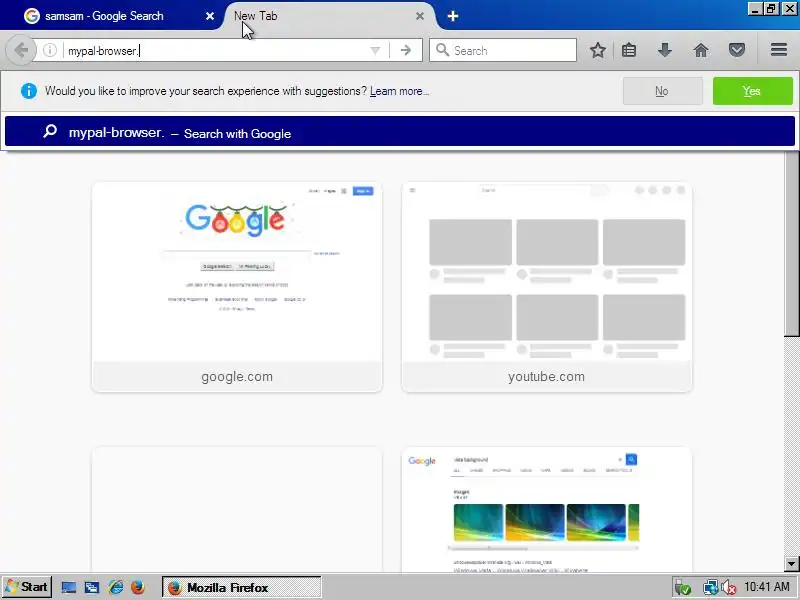Click the search icon in Google suggestion row
The width and height of the screenshot is (800, 600).
[x=50, y=132]
